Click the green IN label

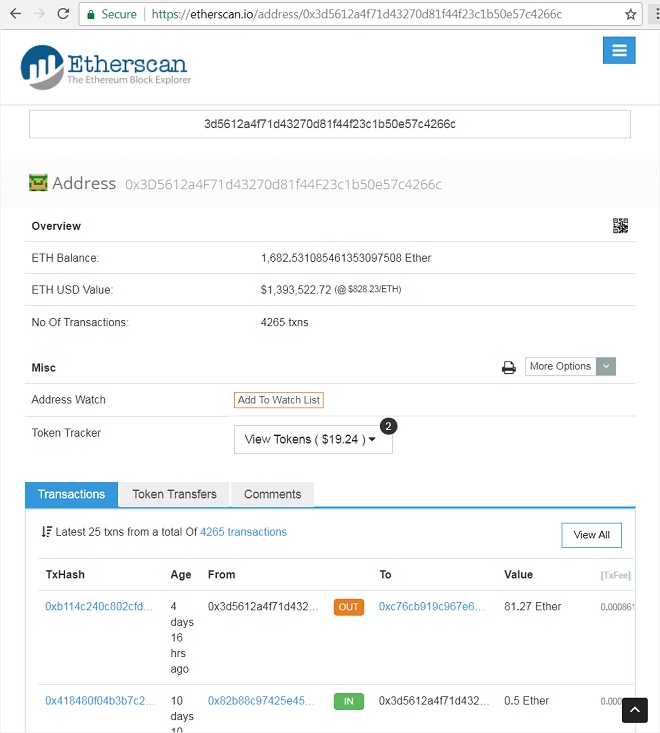(x=349, y=702)
